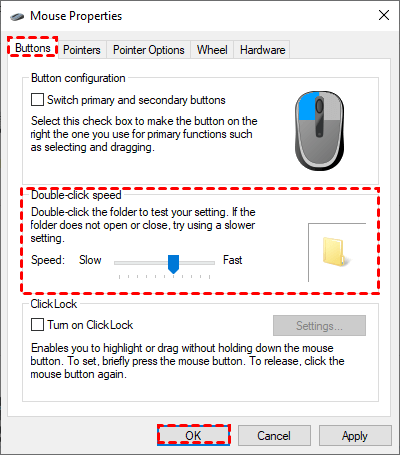Viewport: 400px width, 455px height.
Task: Open the Pointer Options tab
Action: pyautogui.click(x=149, y=50)
